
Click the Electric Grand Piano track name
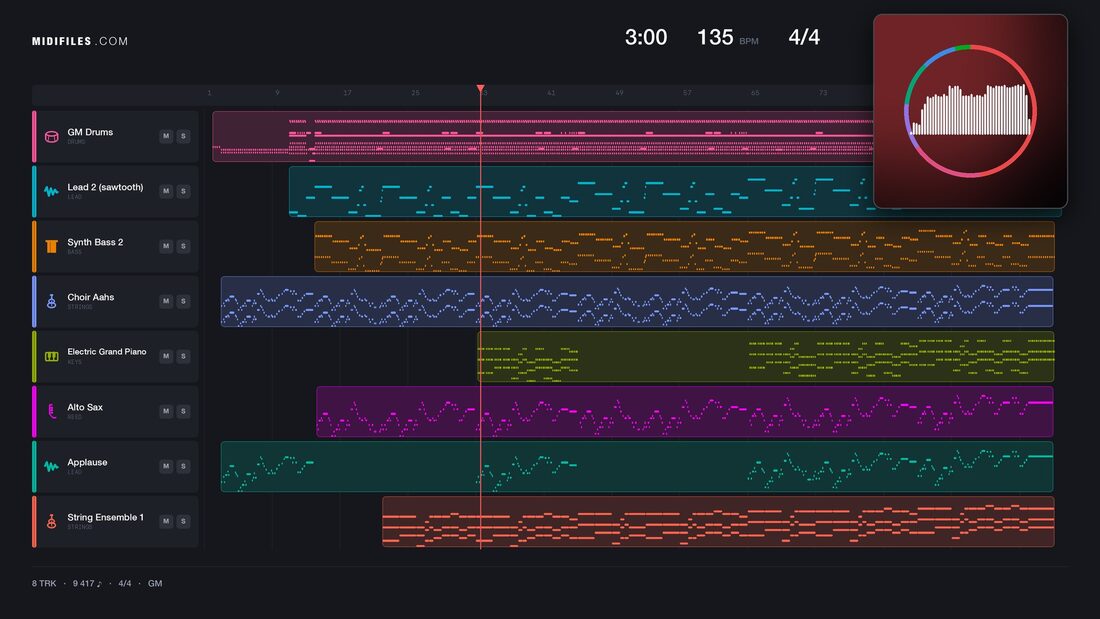(x=107, y=352)
